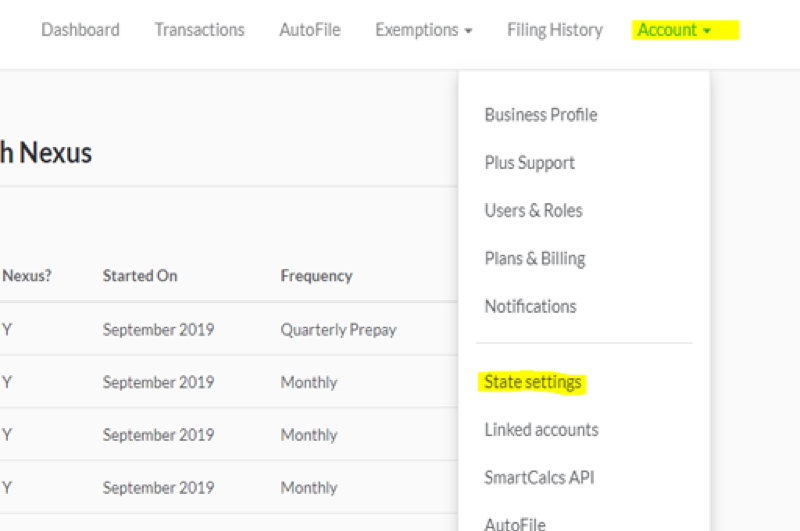Go to the Transactions tab
Screen dimensions: 800x531
(x=199, y=30)
